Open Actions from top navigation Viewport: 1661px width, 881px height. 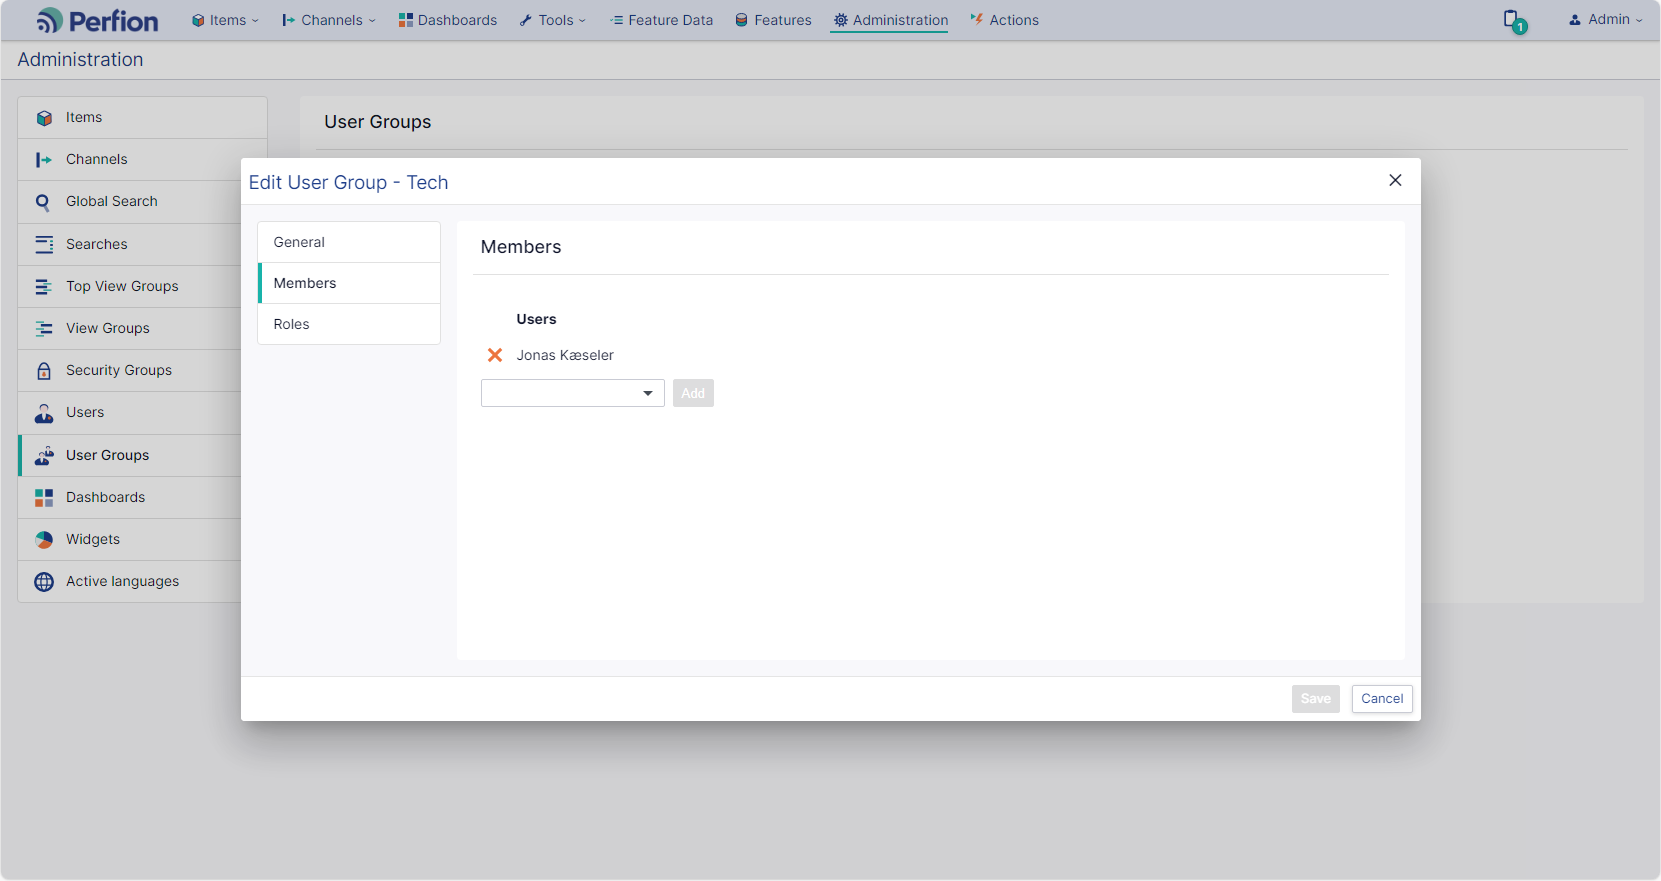[x=1004, y=20]
